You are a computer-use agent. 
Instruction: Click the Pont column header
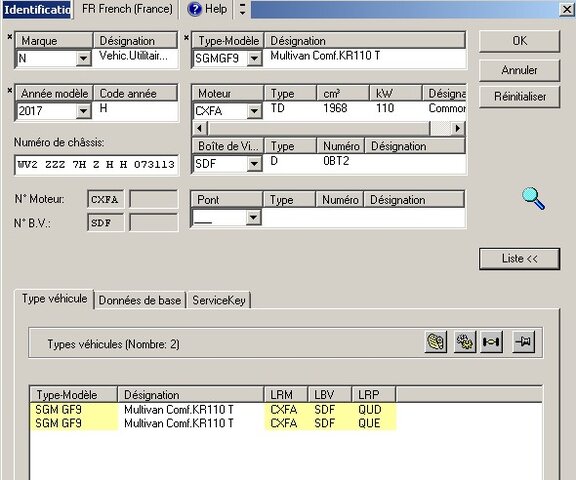[x=226, y=199]
